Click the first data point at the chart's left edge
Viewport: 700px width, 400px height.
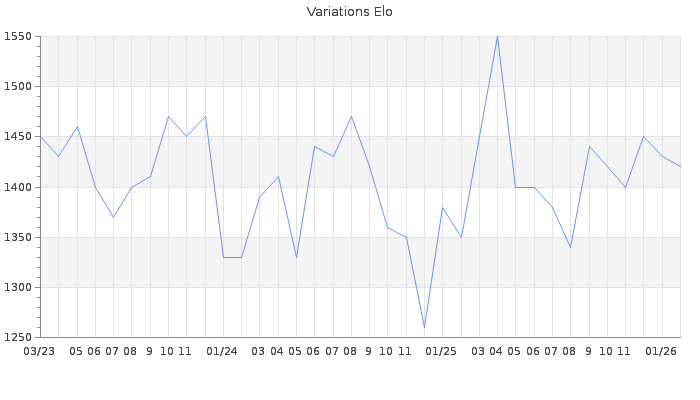click(x=41, y=137)
